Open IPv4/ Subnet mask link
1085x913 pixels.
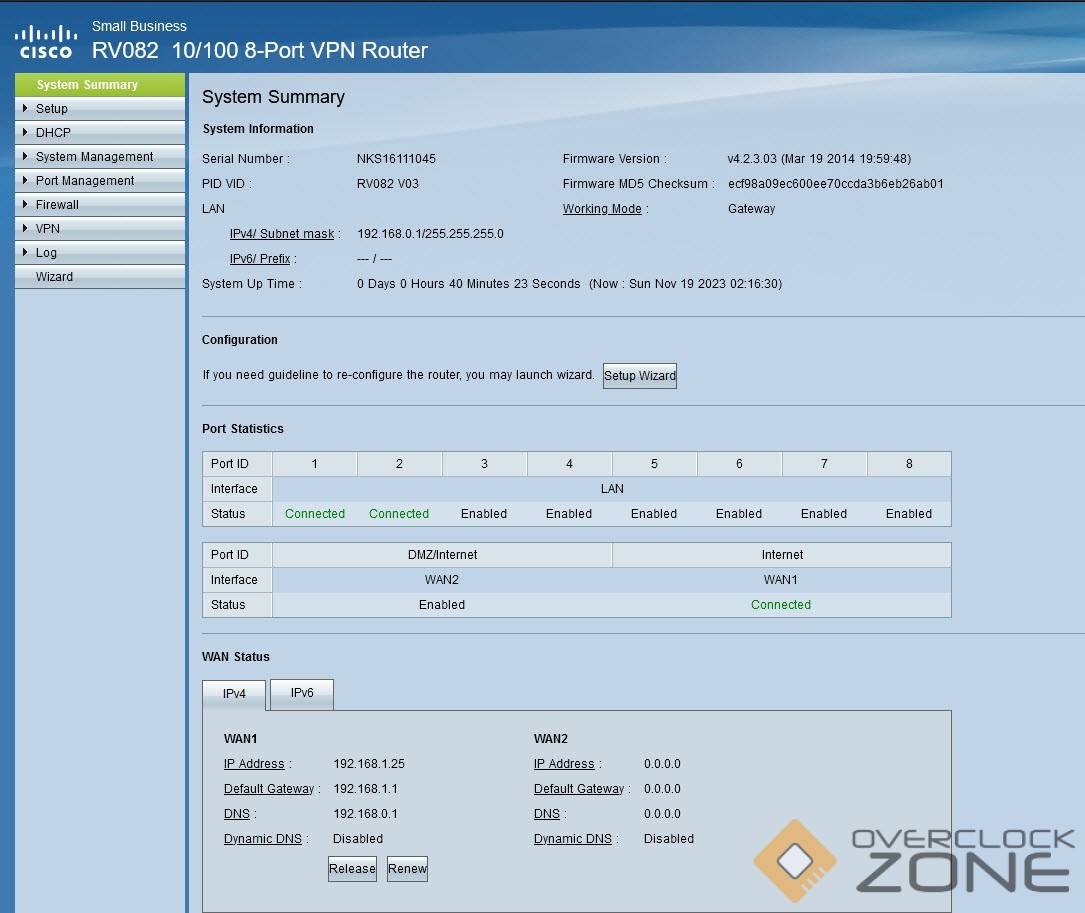pyautogui.click(x=282, y=234)
